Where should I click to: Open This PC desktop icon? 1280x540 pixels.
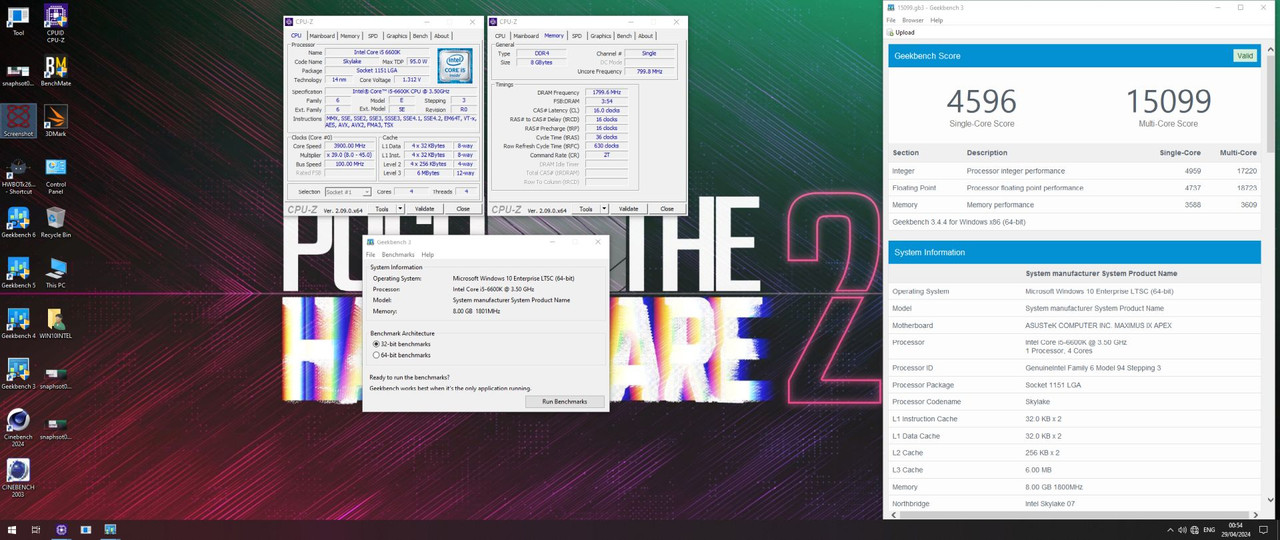click(56, 273)
